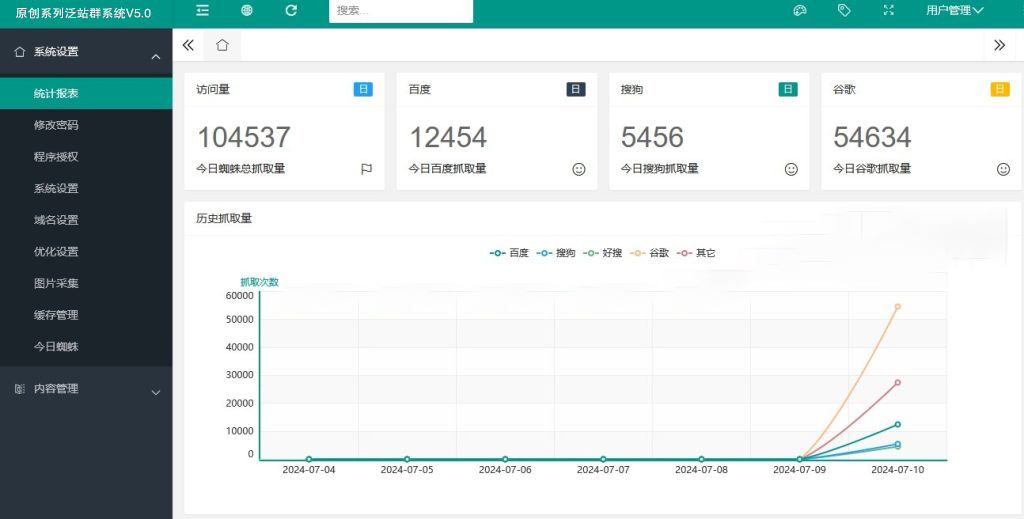The image size is (1024, 519).
Task: Enter fullscreen with the expand icon
Action: click(x=888, y=10)
